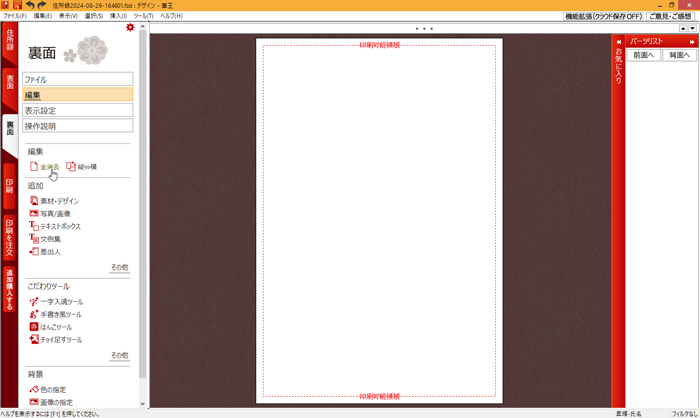The image size is (700, 418).
Task: Expand その他 under the 追加 section
Action: click(119, 268)
